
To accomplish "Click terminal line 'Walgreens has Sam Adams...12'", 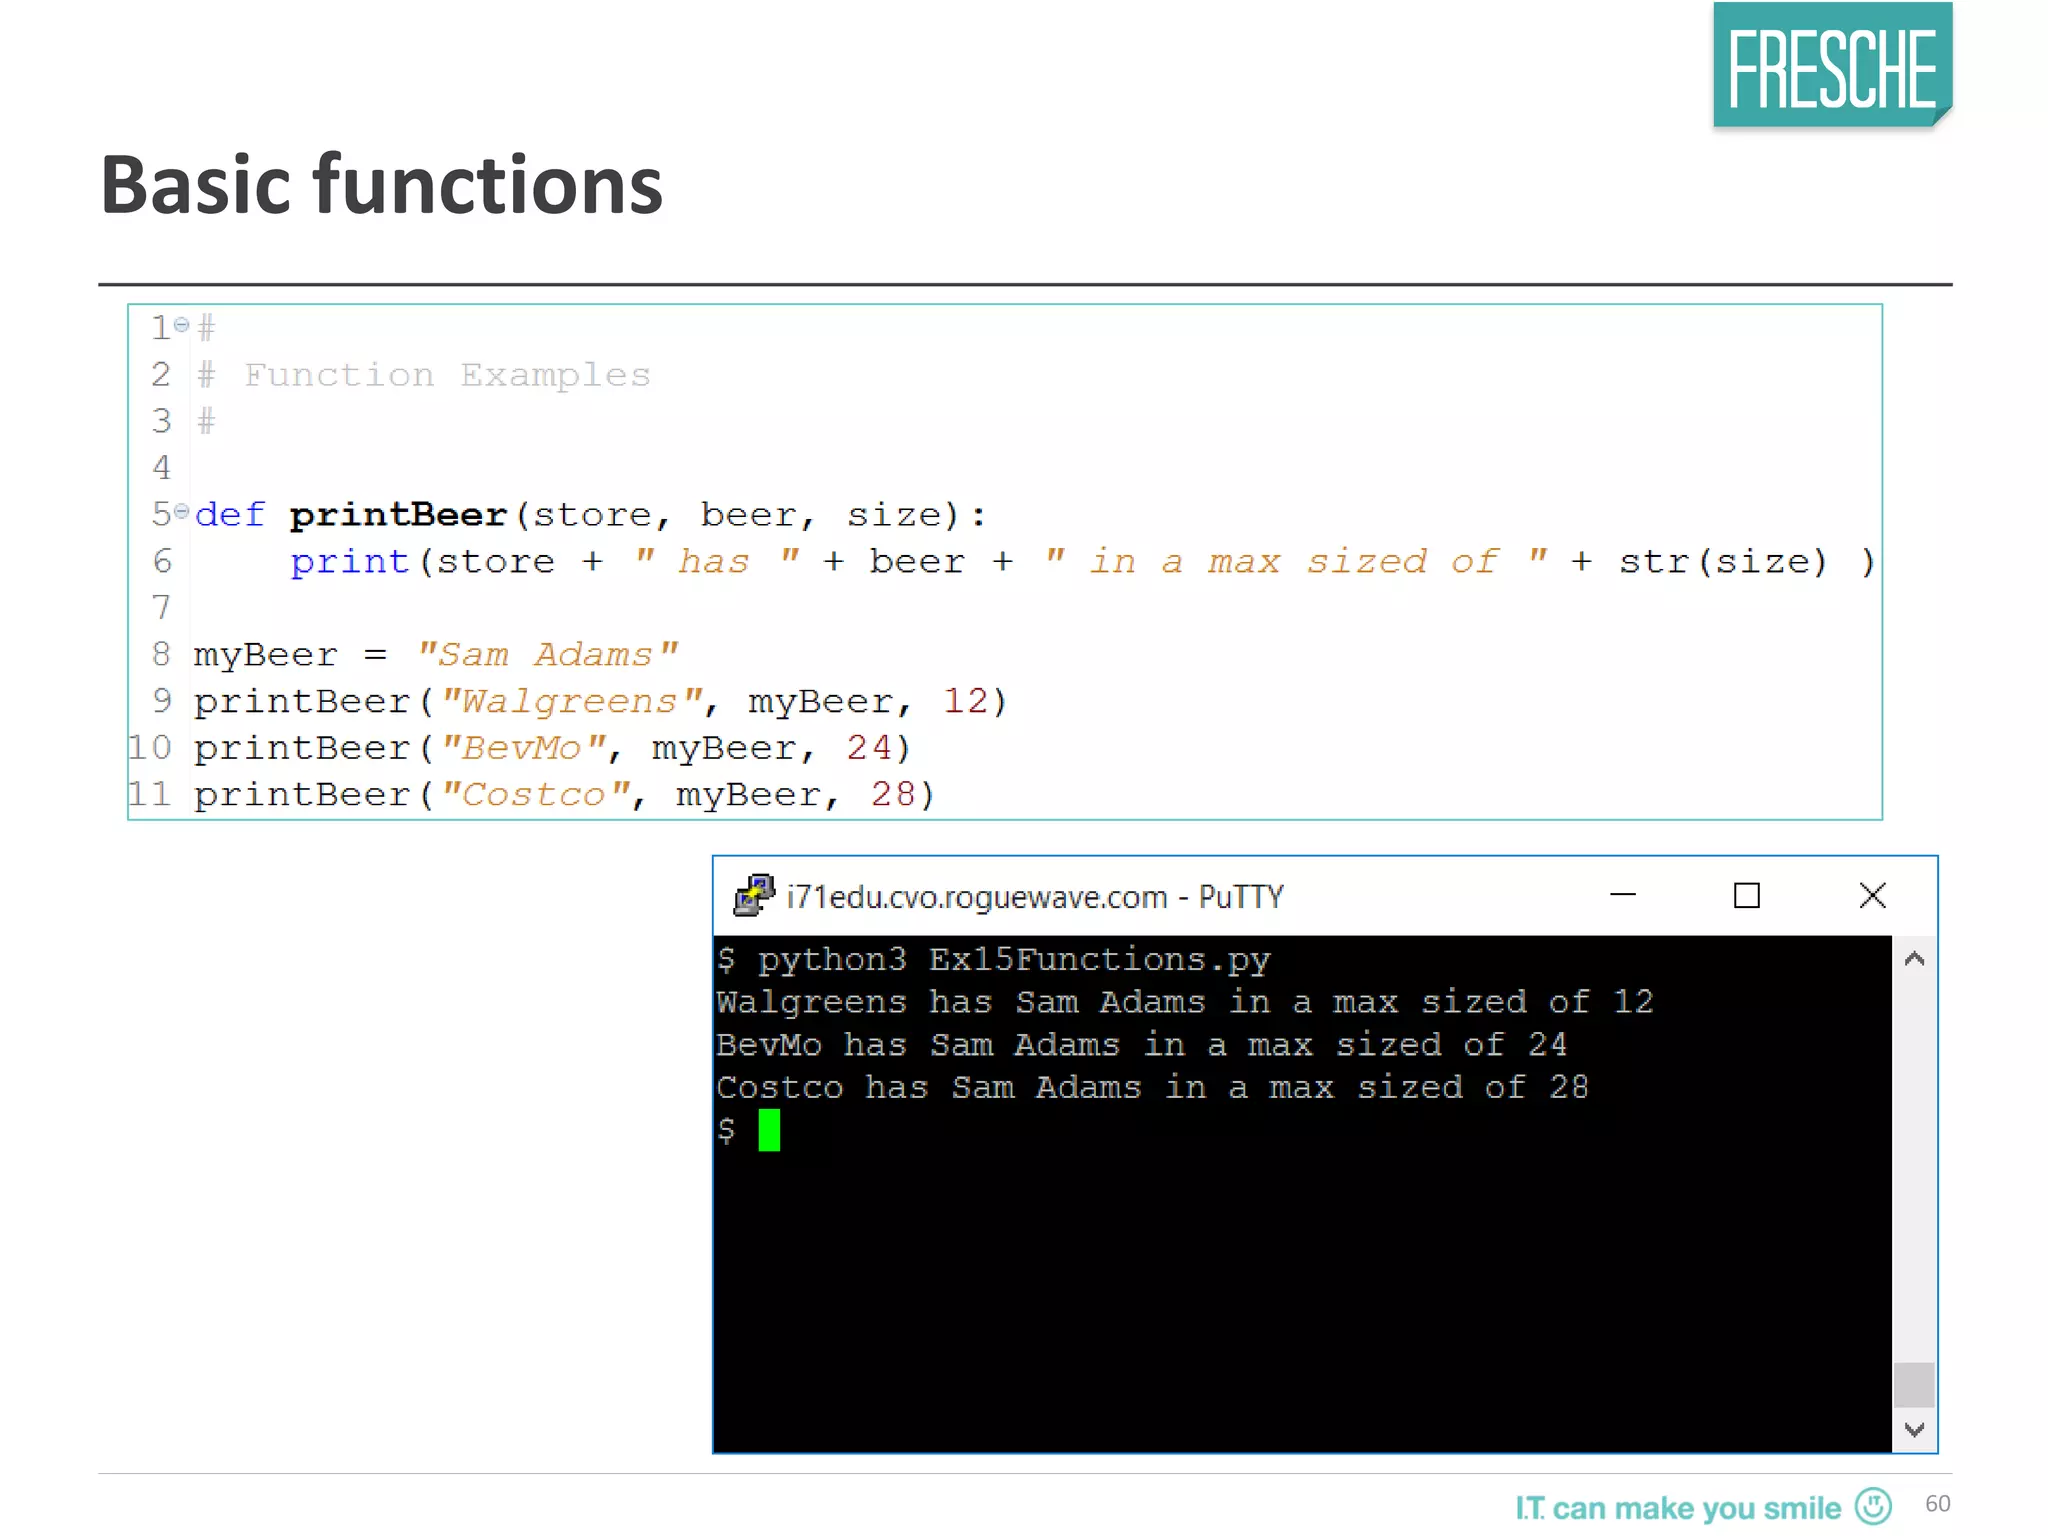I will [1185, 1002].
